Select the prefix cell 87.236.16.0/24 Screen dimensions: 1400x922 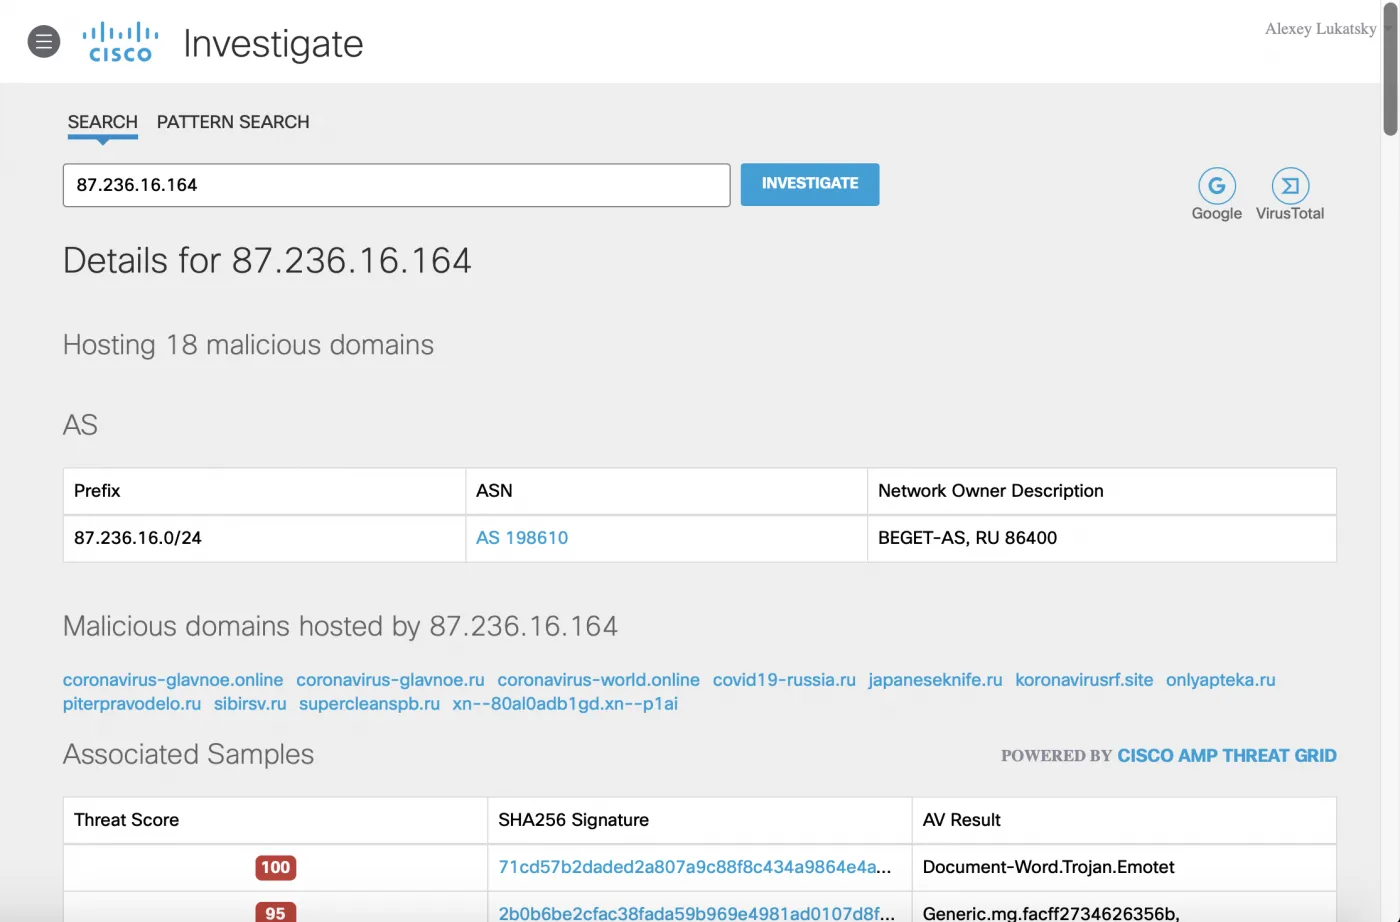[x=264, y=538]
